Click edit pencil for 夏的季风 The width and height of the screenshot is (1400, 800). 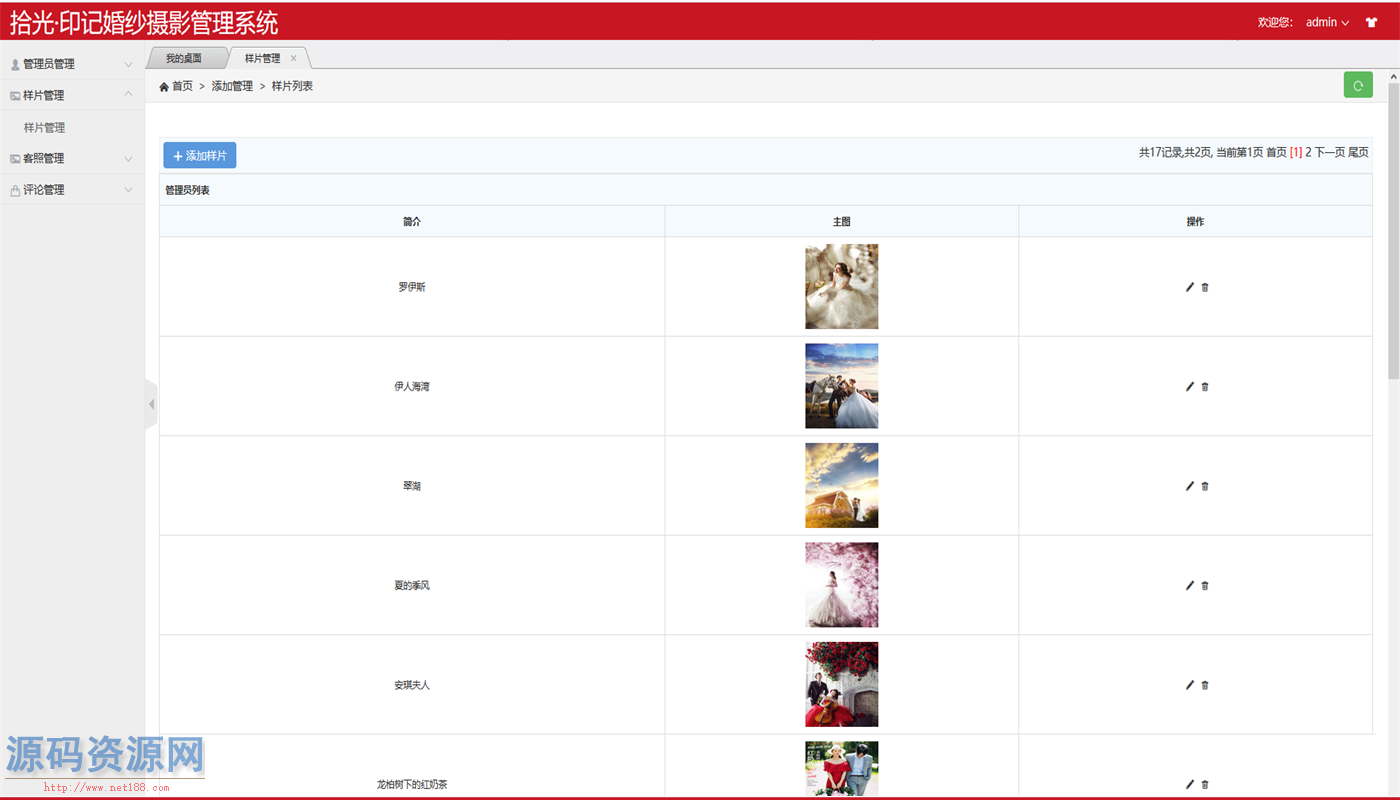1189,585
